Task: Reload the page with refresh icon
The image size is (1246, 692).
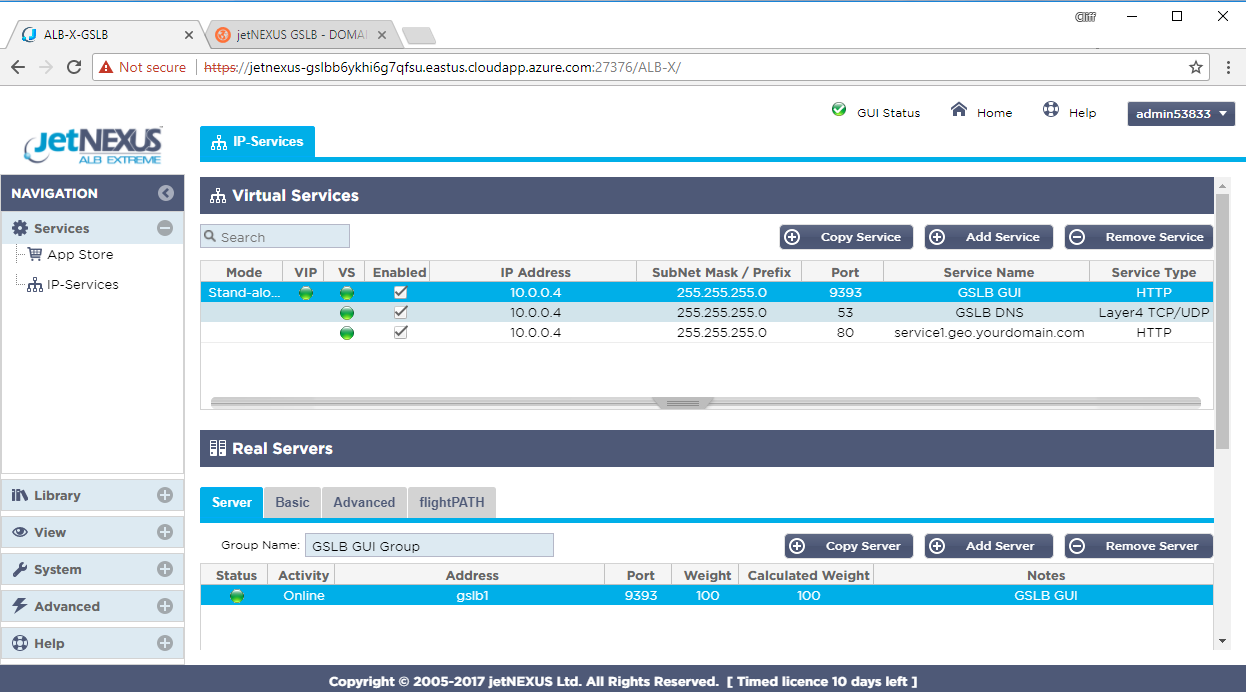Action: tap(74, 67)
